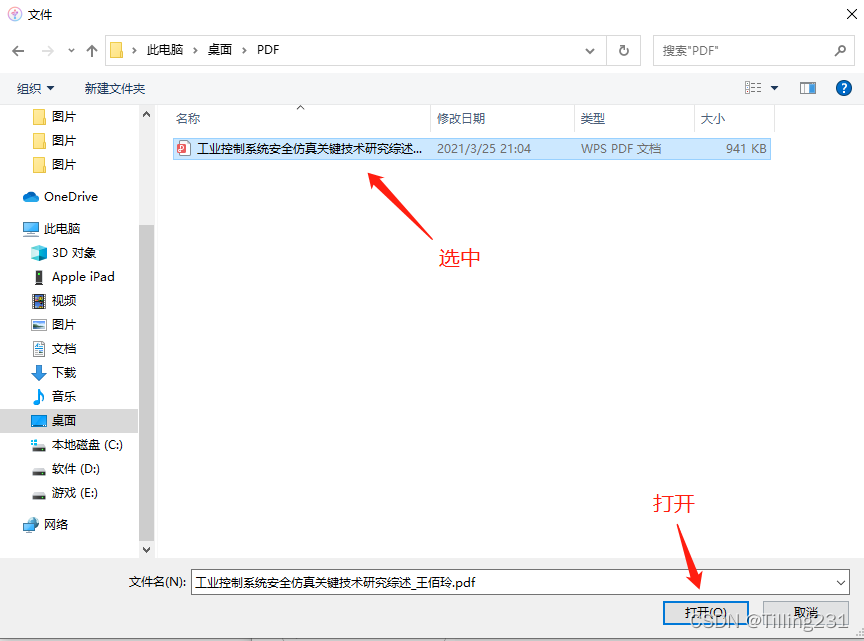
Task: Navigate back using the left arrow icon
Action: point(18,49)
